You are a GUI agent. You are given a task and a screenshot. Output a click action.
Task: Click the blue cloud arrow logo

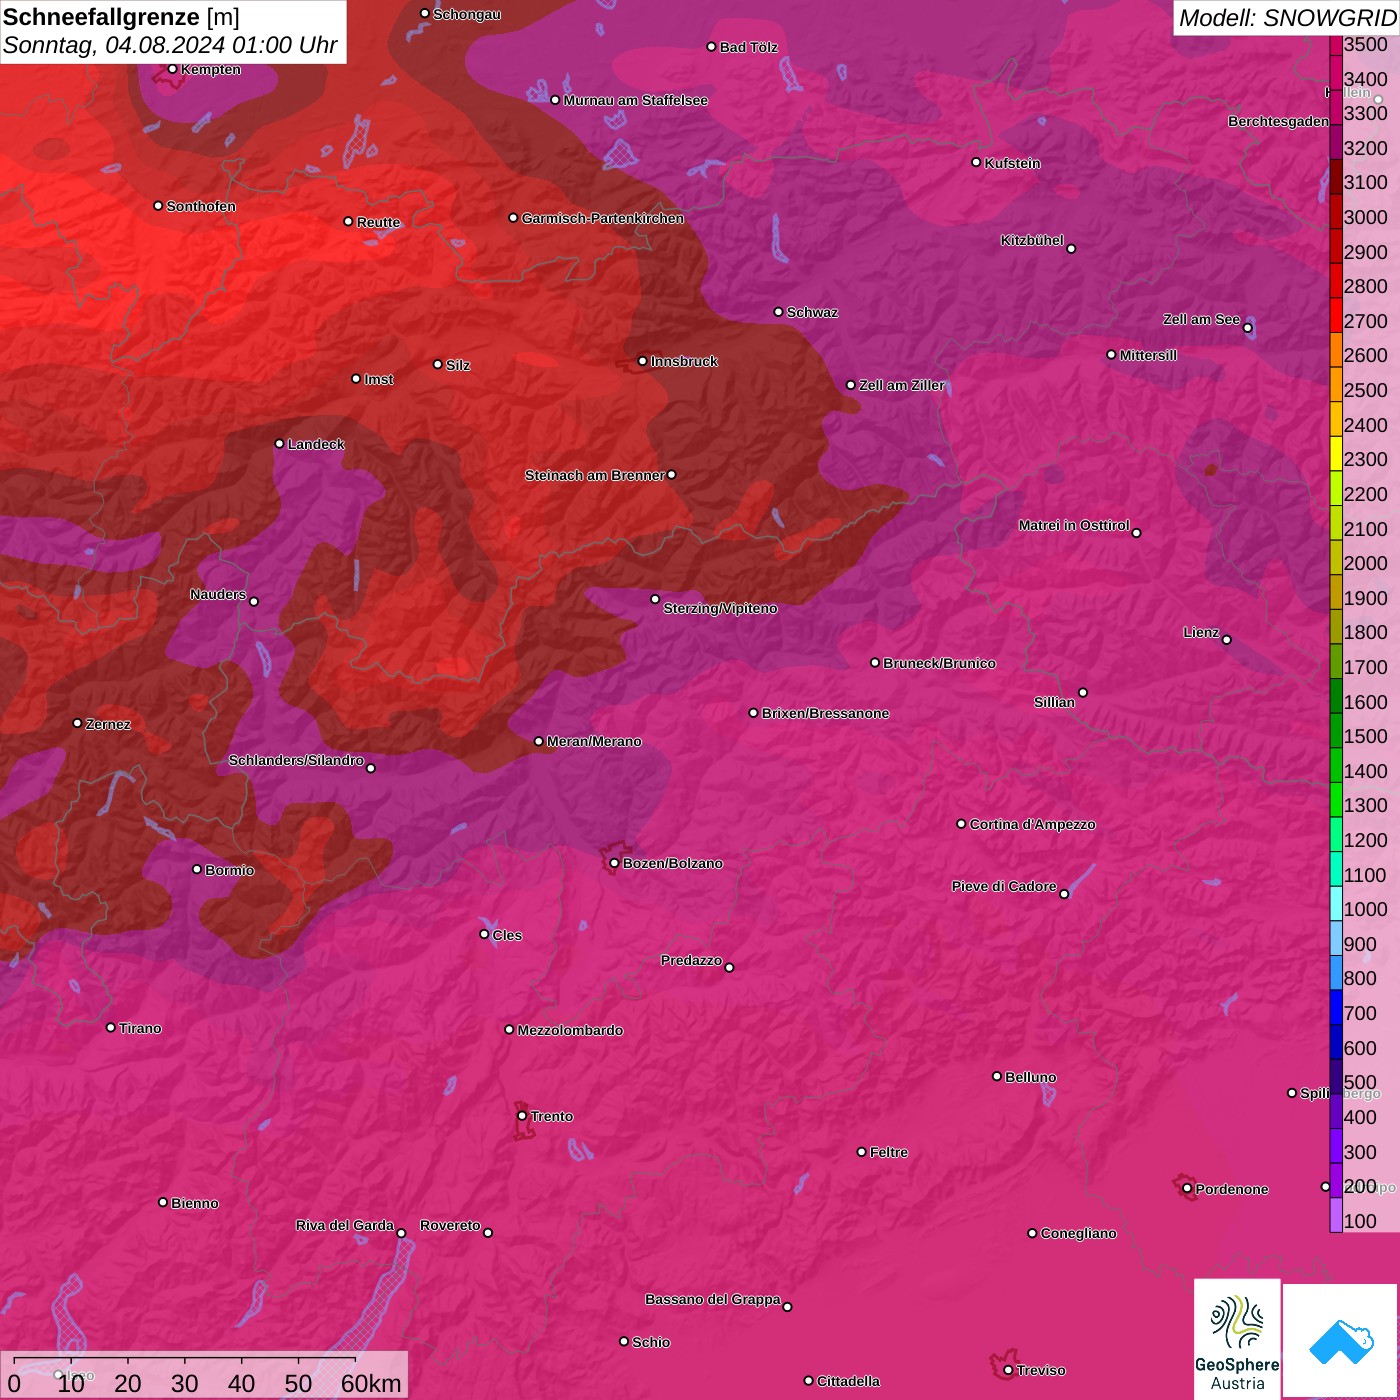click(x=1341, y=1340)
